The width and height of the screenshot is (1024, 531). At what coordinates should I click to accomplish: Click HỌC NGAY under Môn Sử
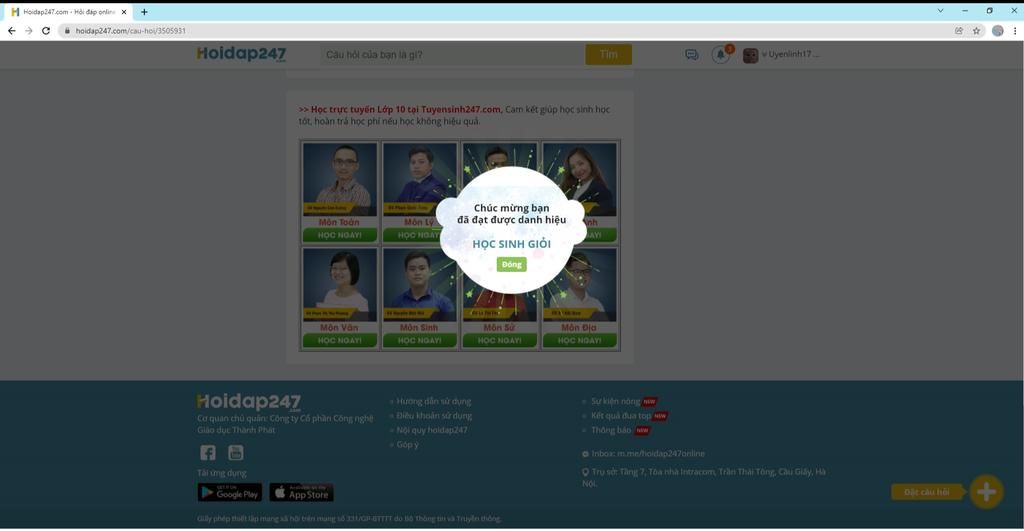click(x=500, y=340)
